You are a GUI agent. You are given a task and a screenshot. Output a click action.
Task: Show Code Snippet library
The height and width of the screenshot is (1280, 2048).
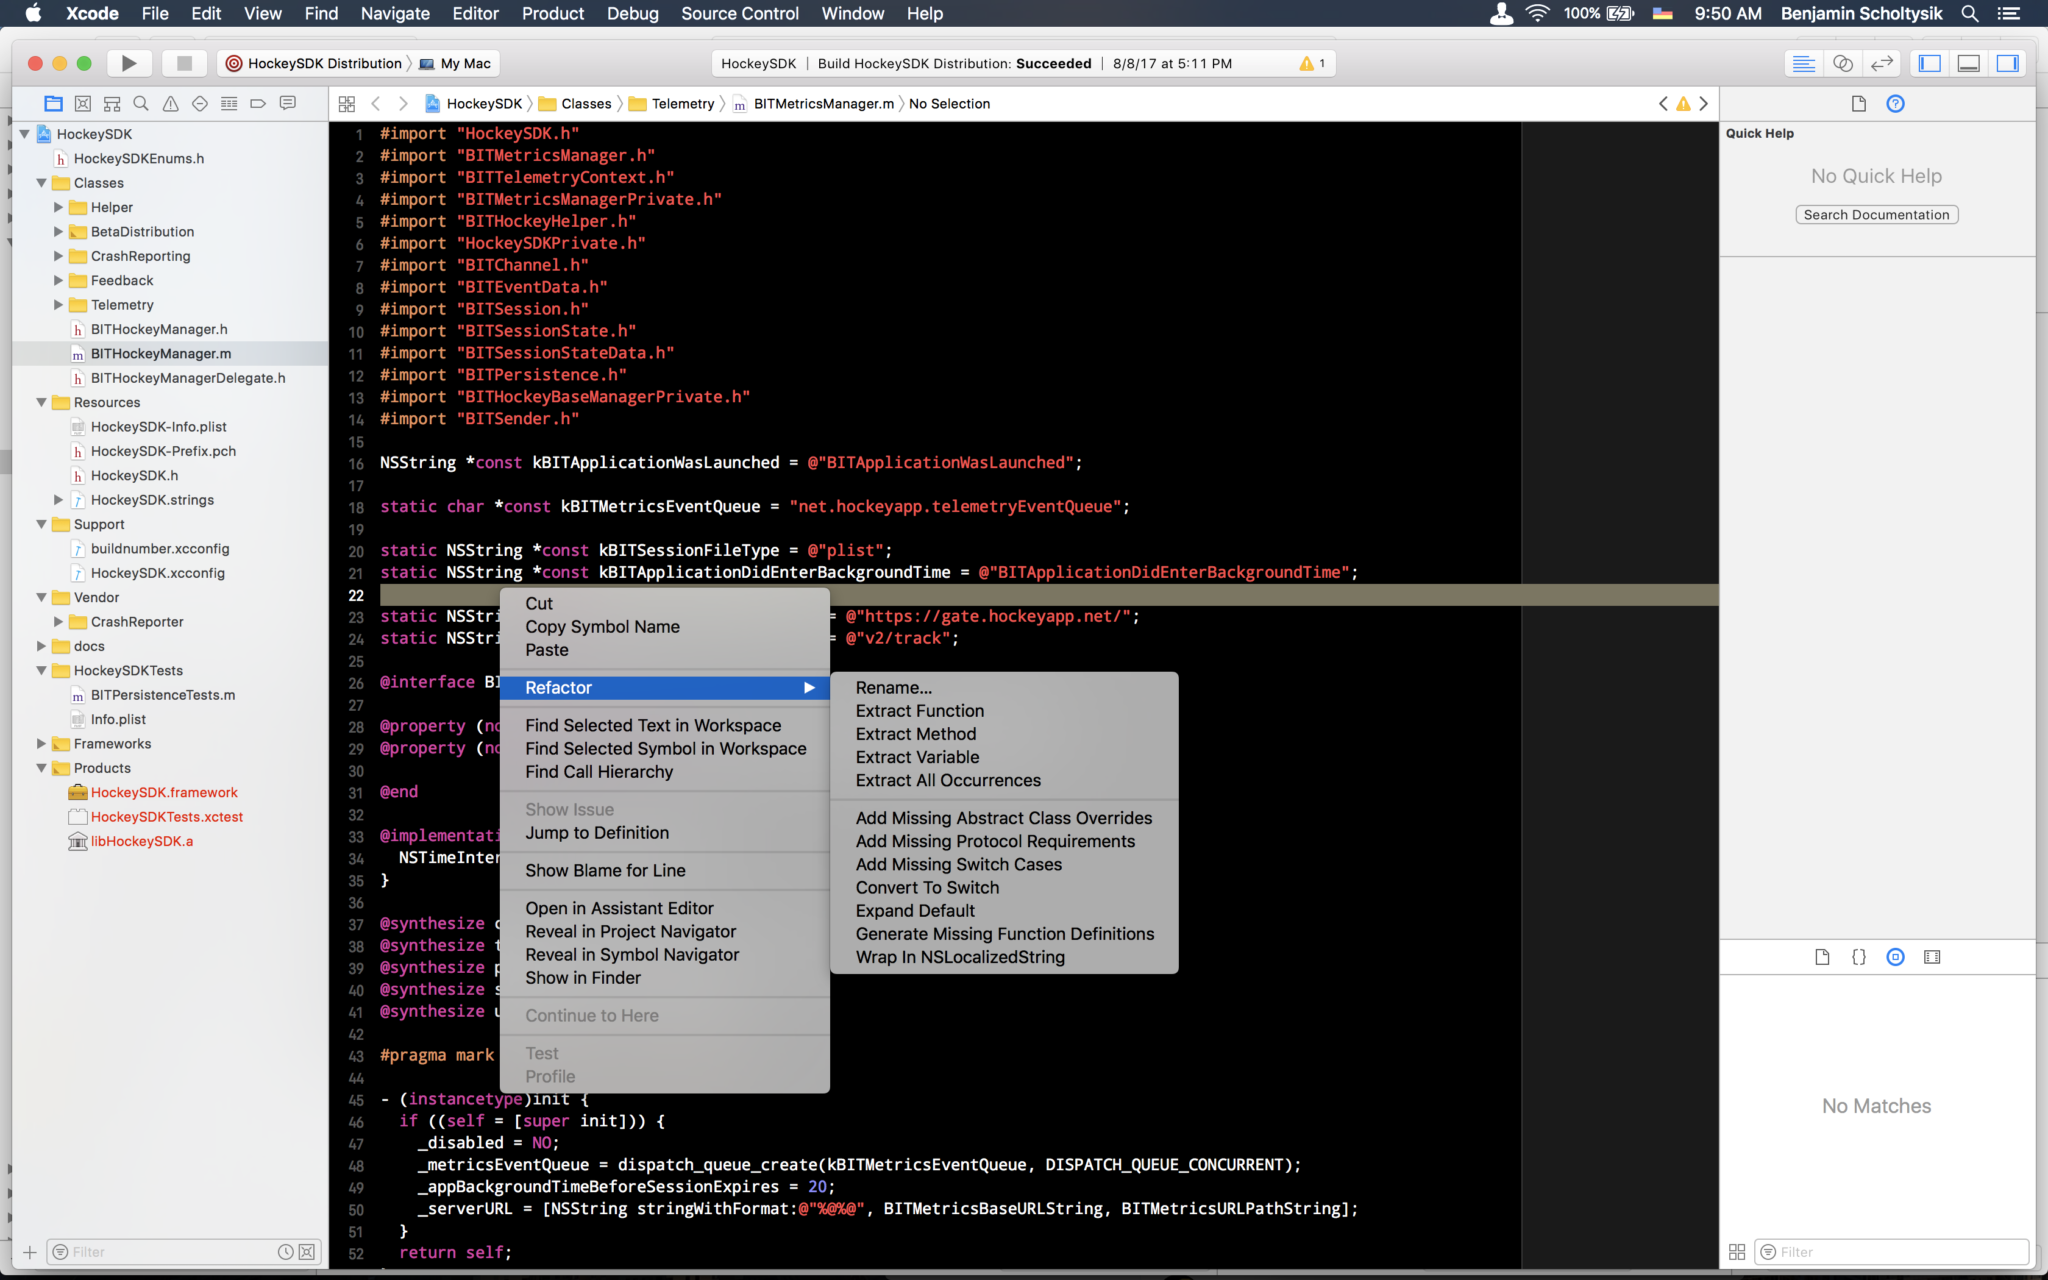[x=1859, y=957]
